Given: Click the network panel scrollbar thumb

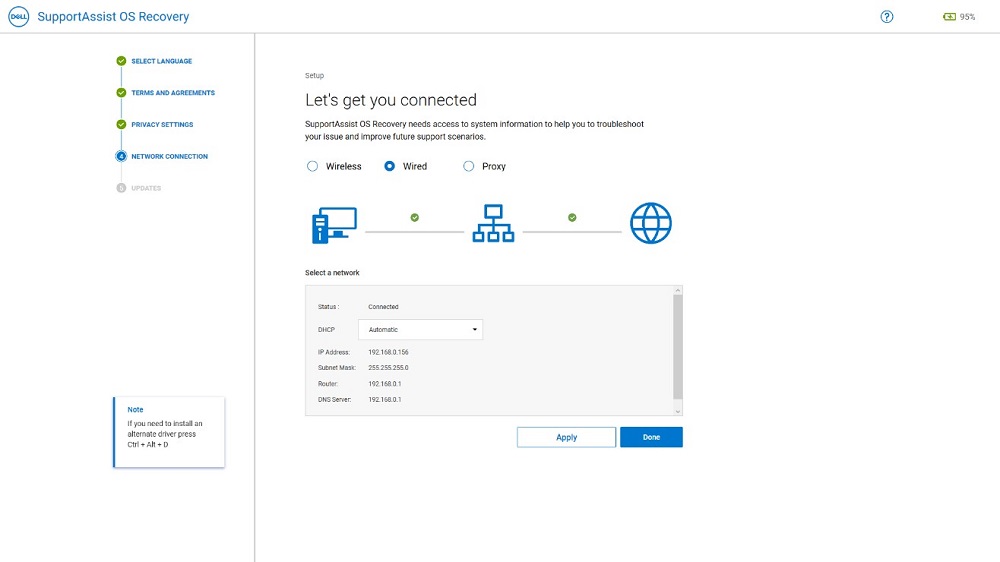Looking at the screenshot, I should pyautogui.click(x=678, y=347).
